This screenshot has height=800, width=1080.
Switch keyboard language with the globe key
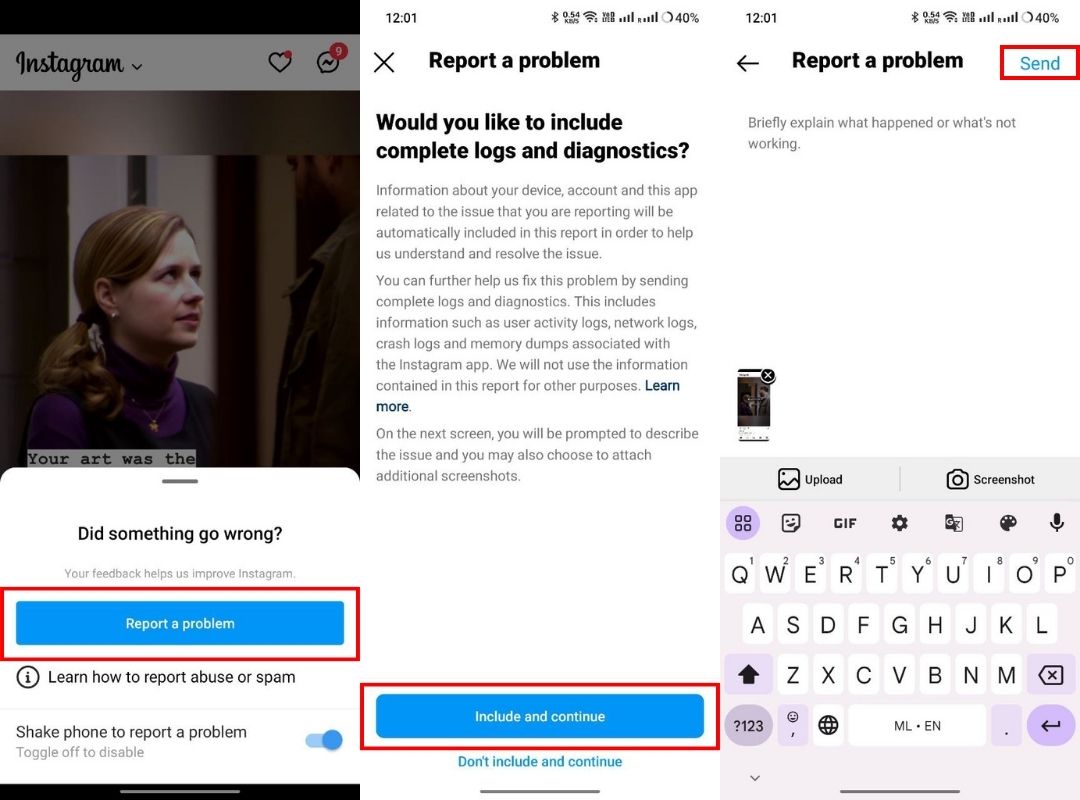pos(828,725)
